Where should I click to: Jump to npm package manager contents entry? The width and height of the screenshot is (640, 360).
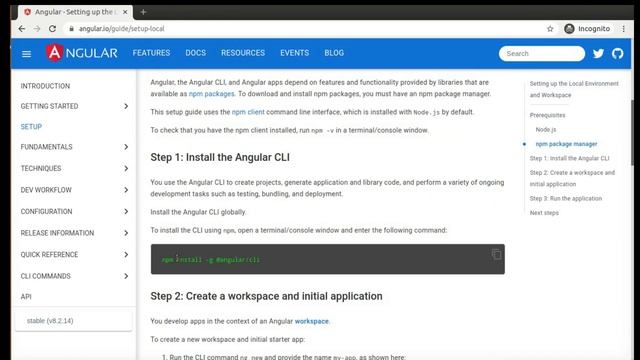tap(566, 144)
